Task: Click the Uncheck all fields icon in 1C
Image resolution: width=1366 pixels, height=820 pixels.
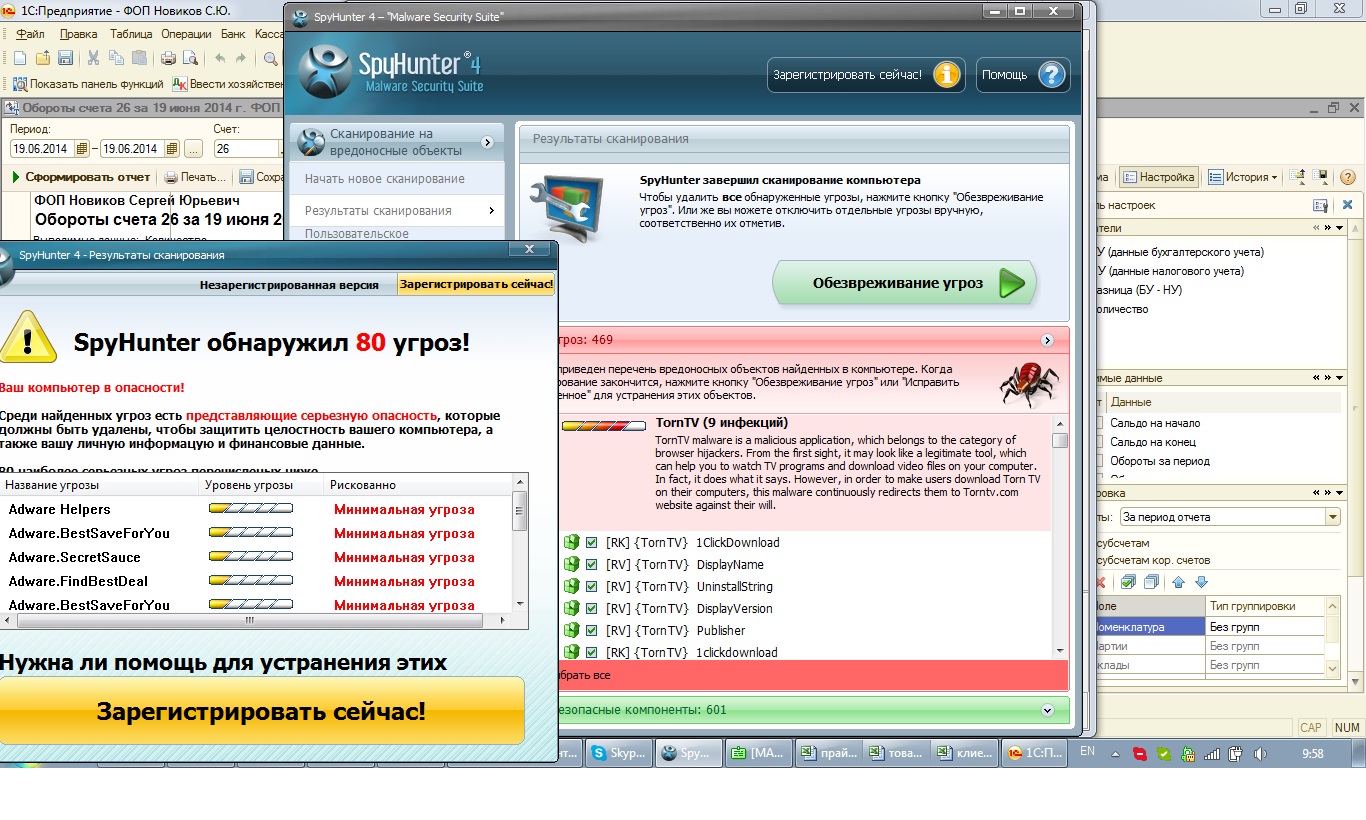Action: point(1151,582)
